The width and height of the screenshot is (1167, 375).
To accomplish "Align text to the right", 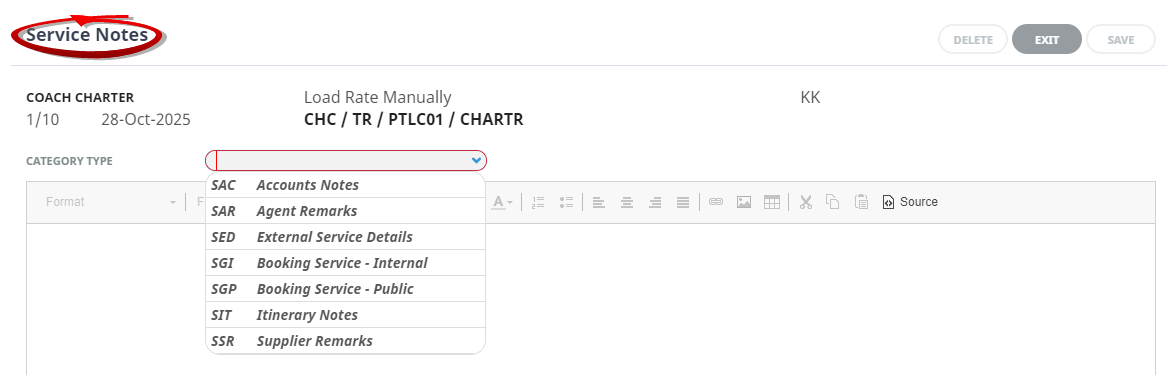I will click(655, 202).
